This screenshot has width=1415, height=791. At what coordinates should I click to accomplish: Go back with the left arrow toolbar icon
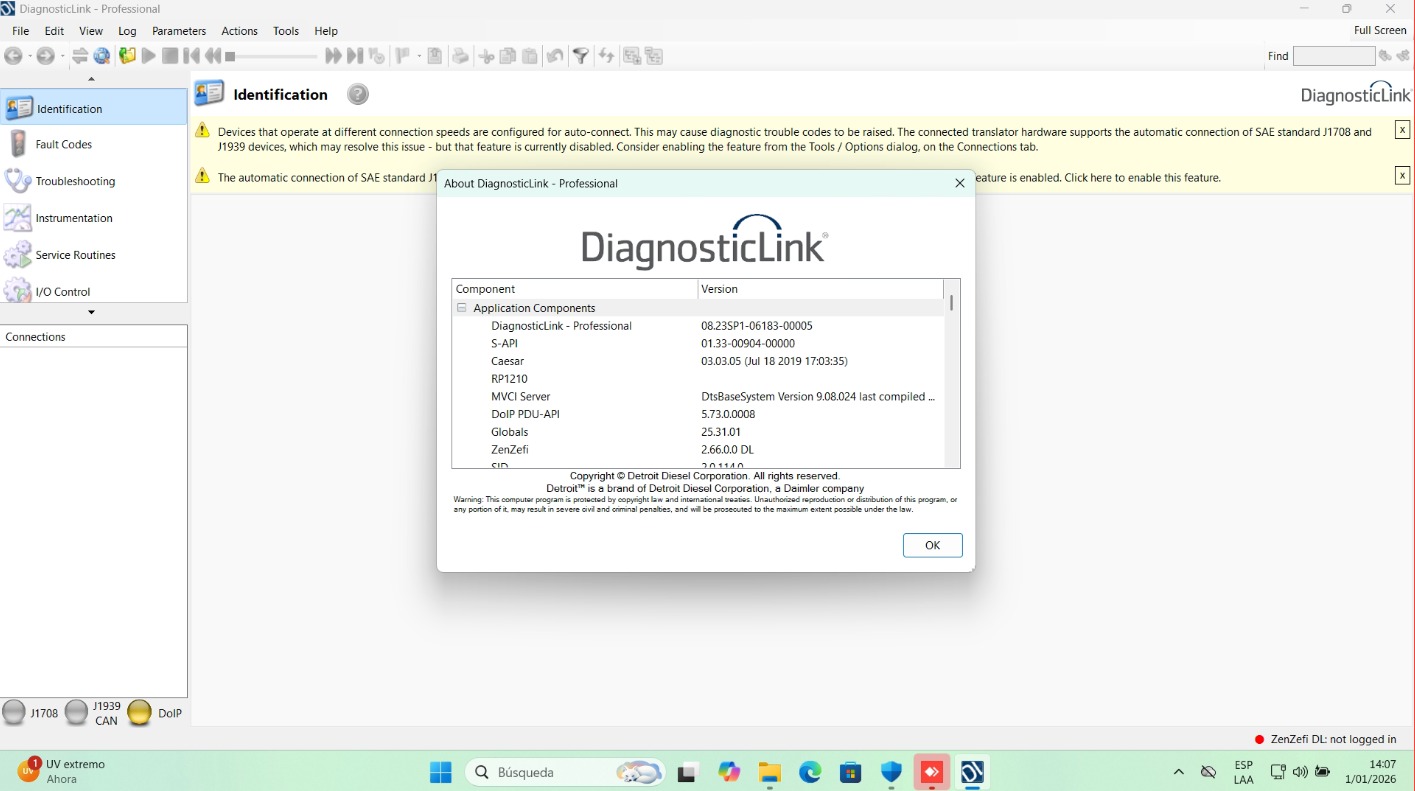13,56
